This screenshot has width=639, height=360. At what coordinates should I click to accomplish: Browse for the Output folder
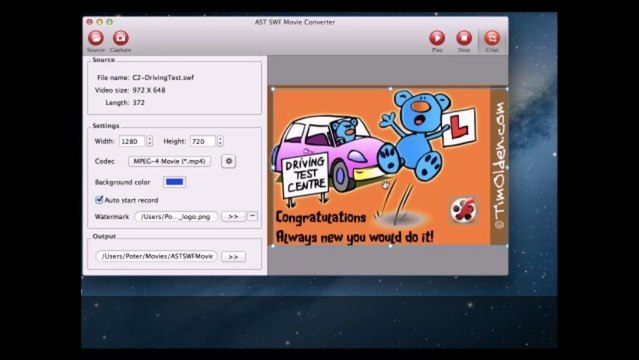coord(233,257)
